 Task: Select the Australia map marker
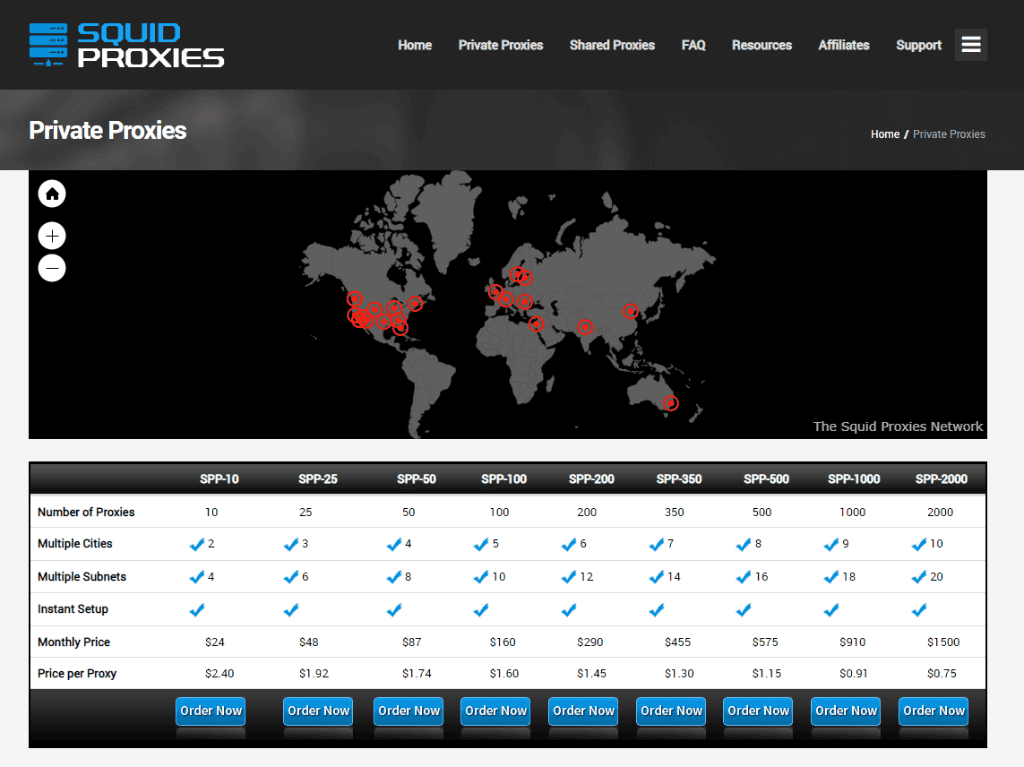671,403
